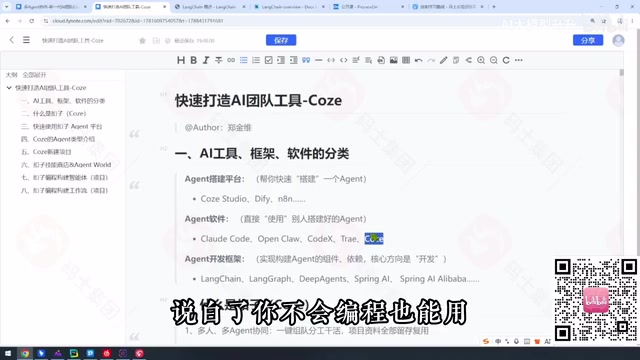Collapse the 快速打造AI团队工具-Coze outline node
The image size is (640, 360).
(x=9, y=88)
